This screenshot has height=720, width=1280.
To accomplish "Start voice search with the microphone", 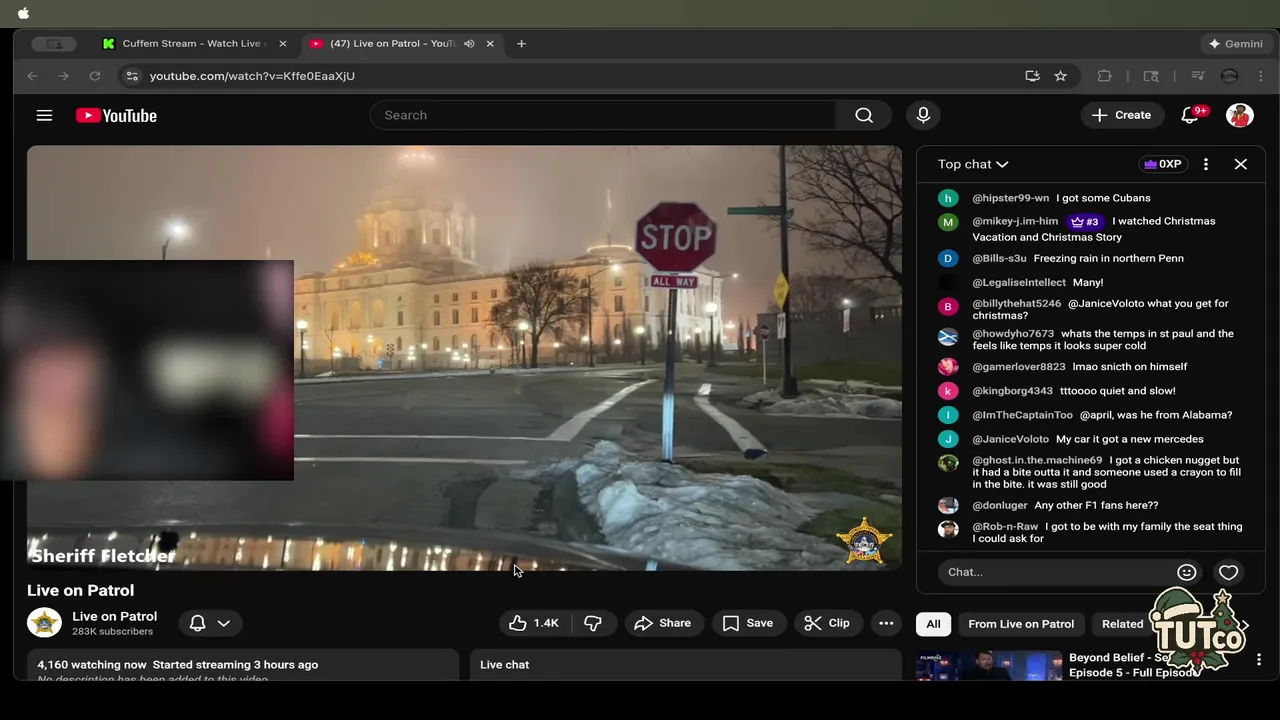I will pos(923,115).
